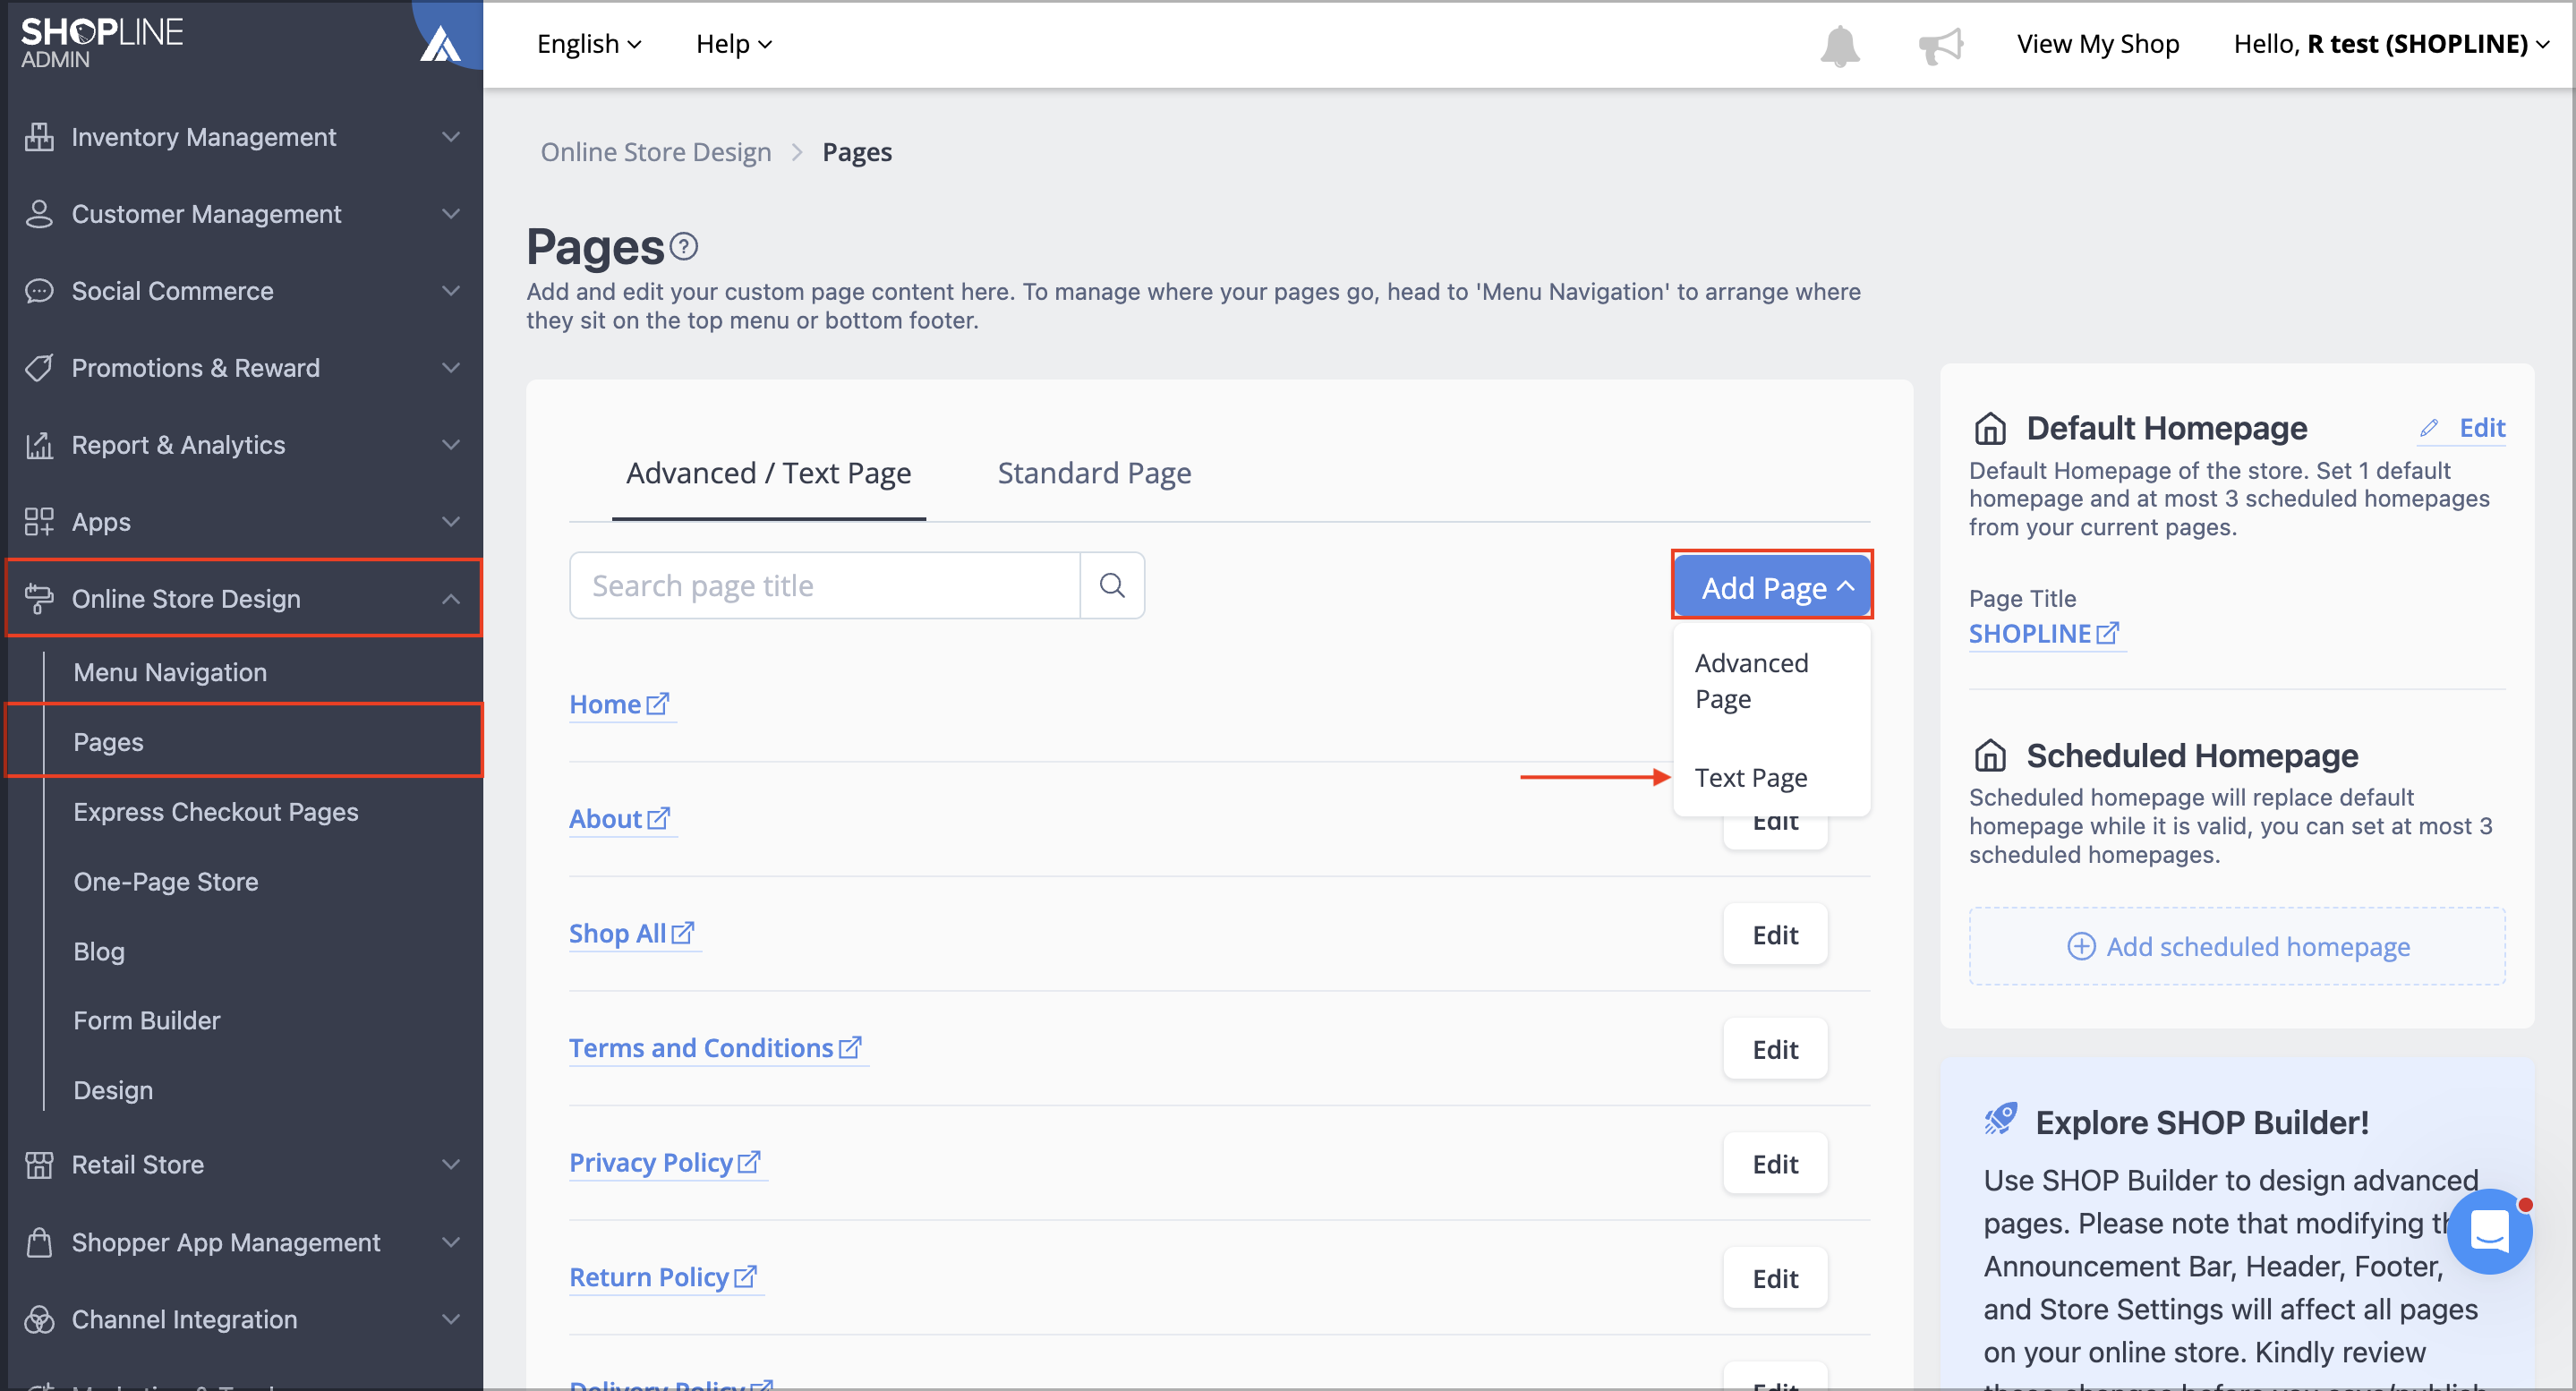Screen dimensions: 2576x1391
Task: Open the announcements megaphone icon
Action: click(x=1940, y=45)
